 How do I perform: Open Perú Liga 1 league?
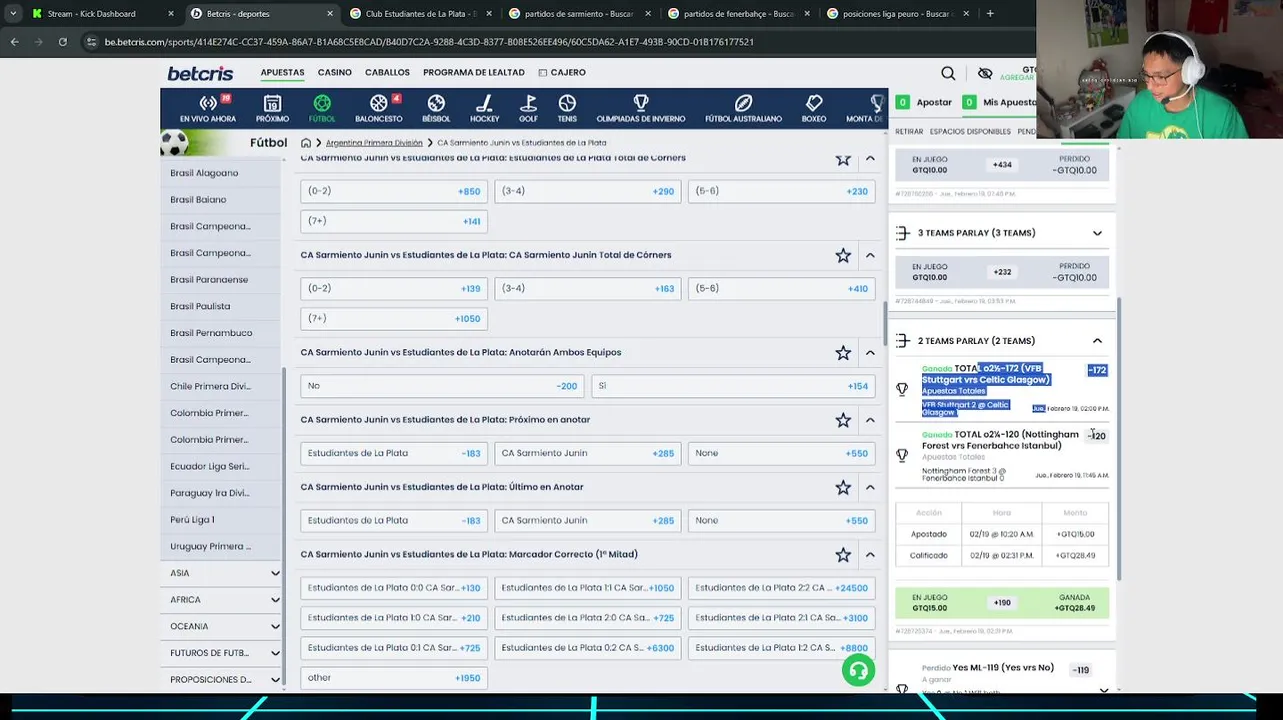[192, 520]
